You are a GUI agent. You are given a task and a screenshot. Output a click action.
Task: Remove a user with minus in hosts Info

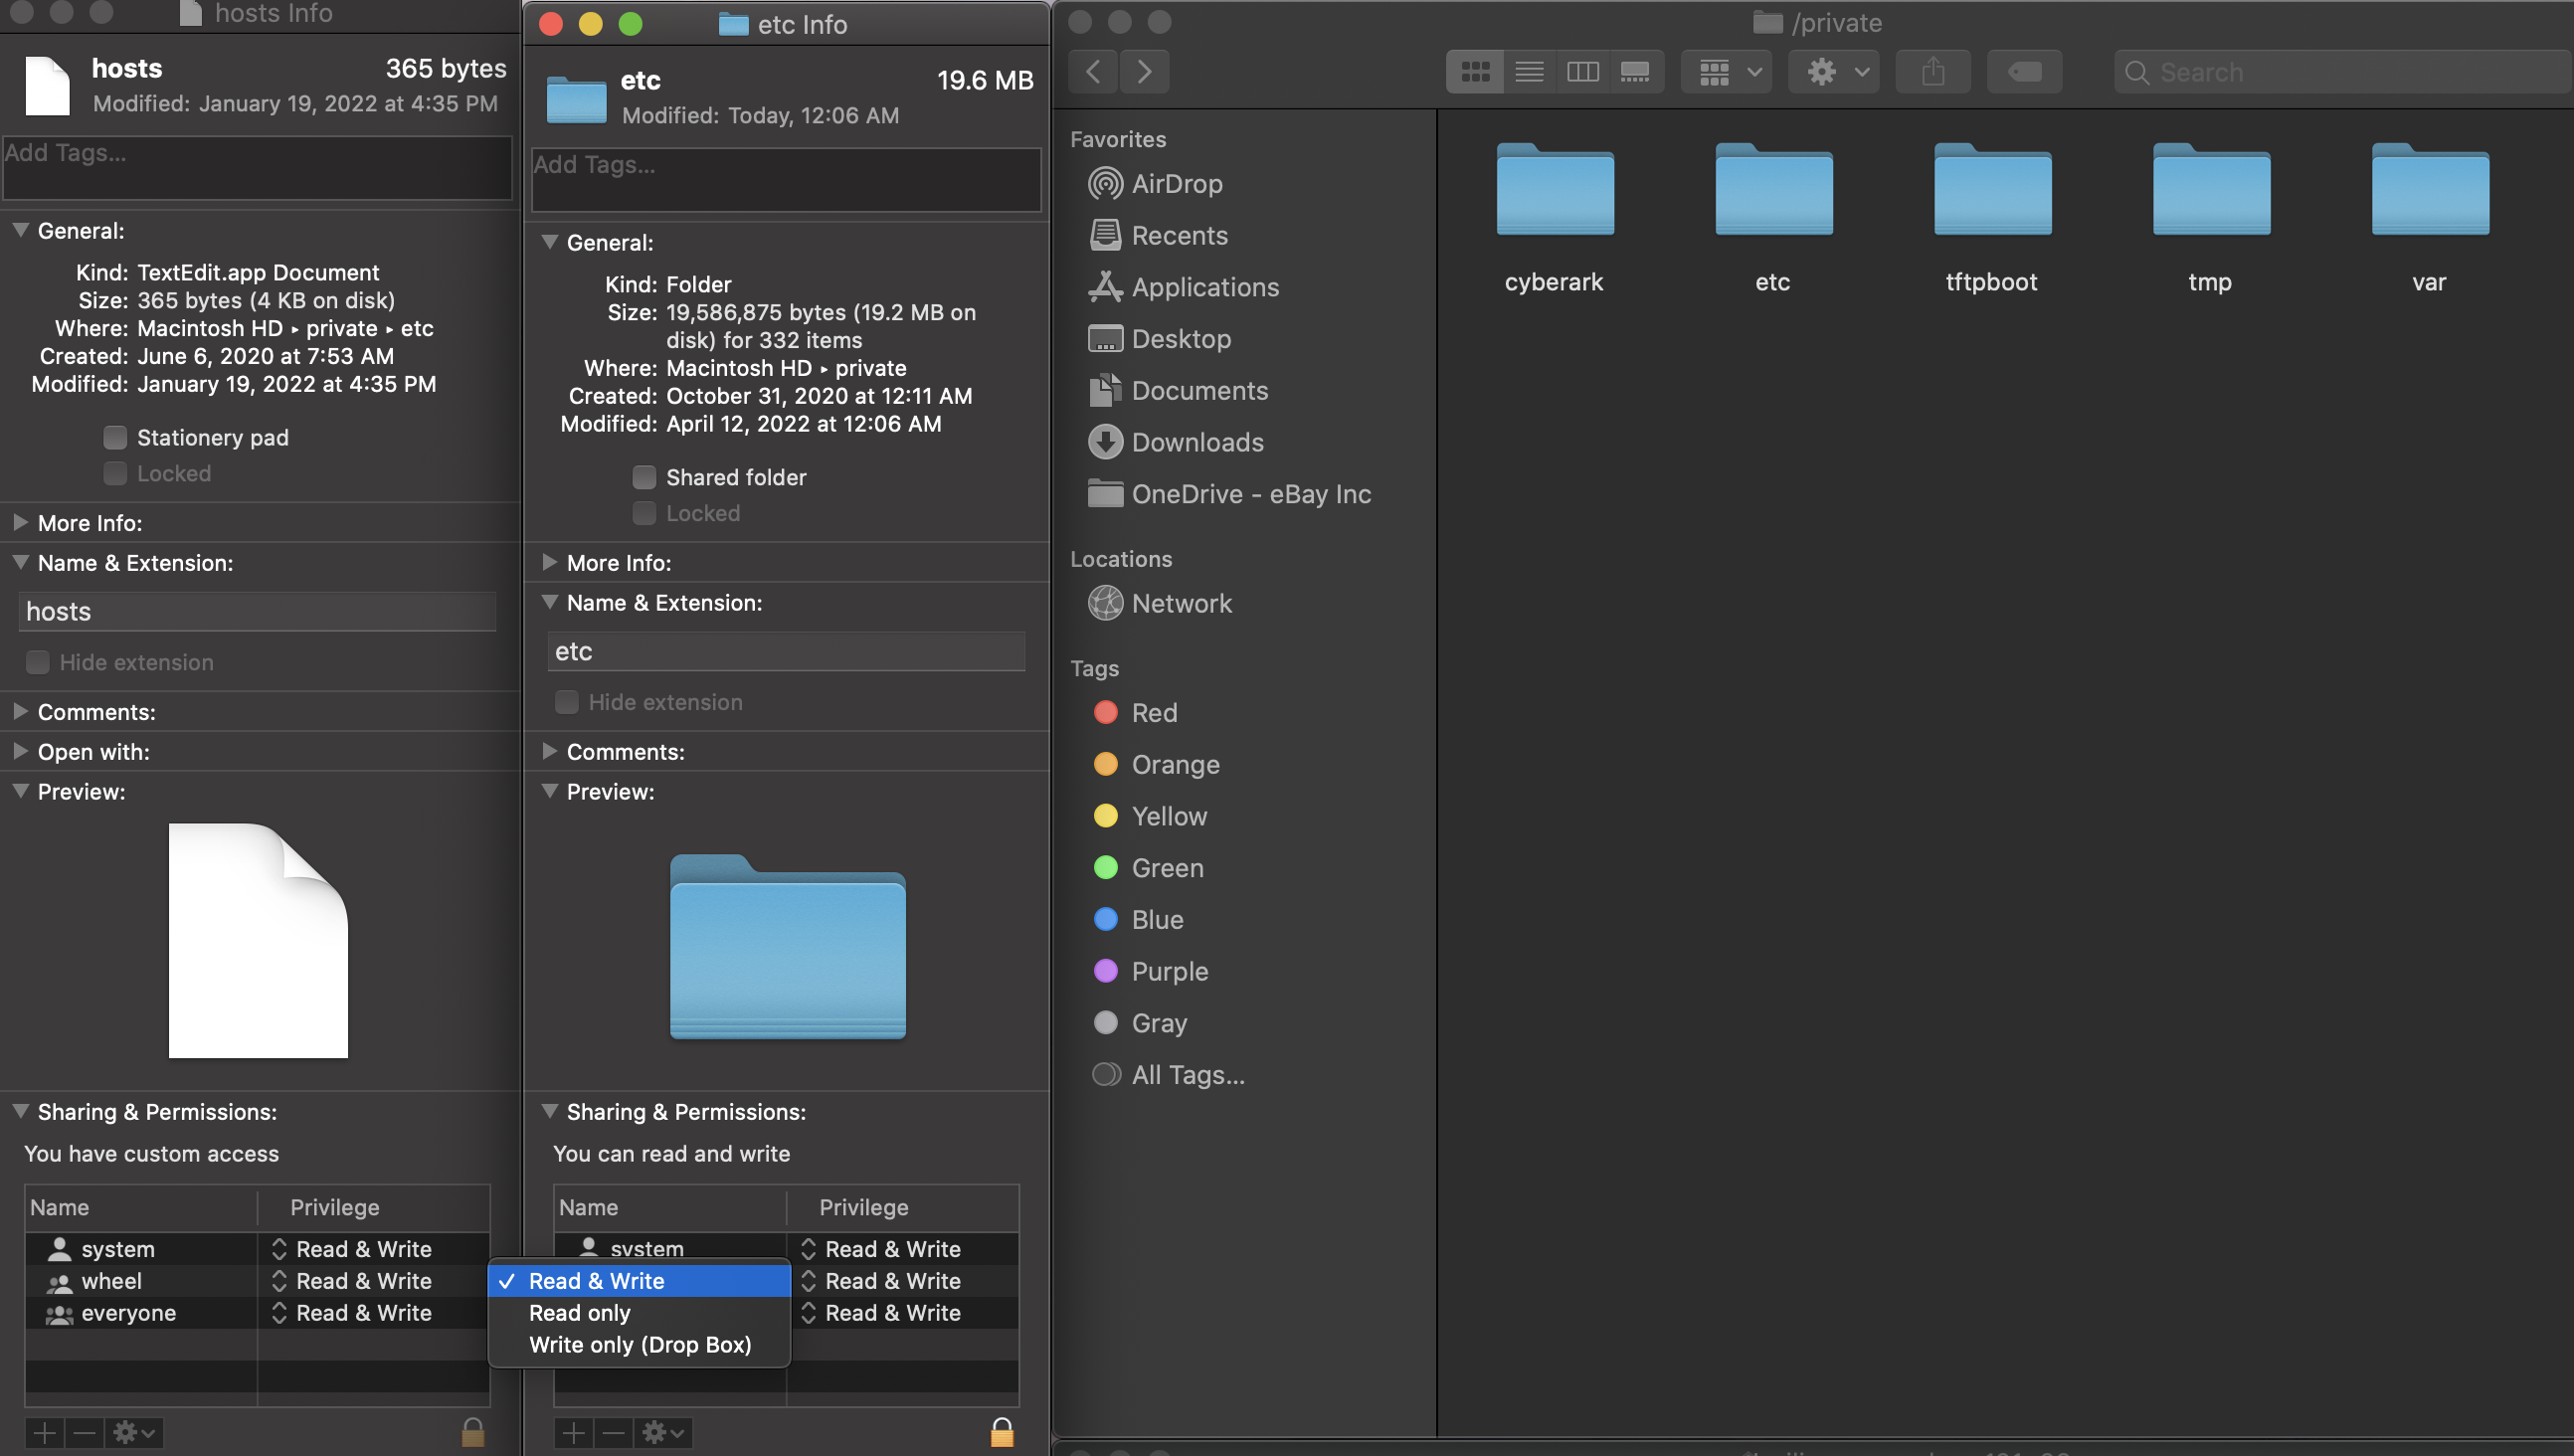point(84,1434)
